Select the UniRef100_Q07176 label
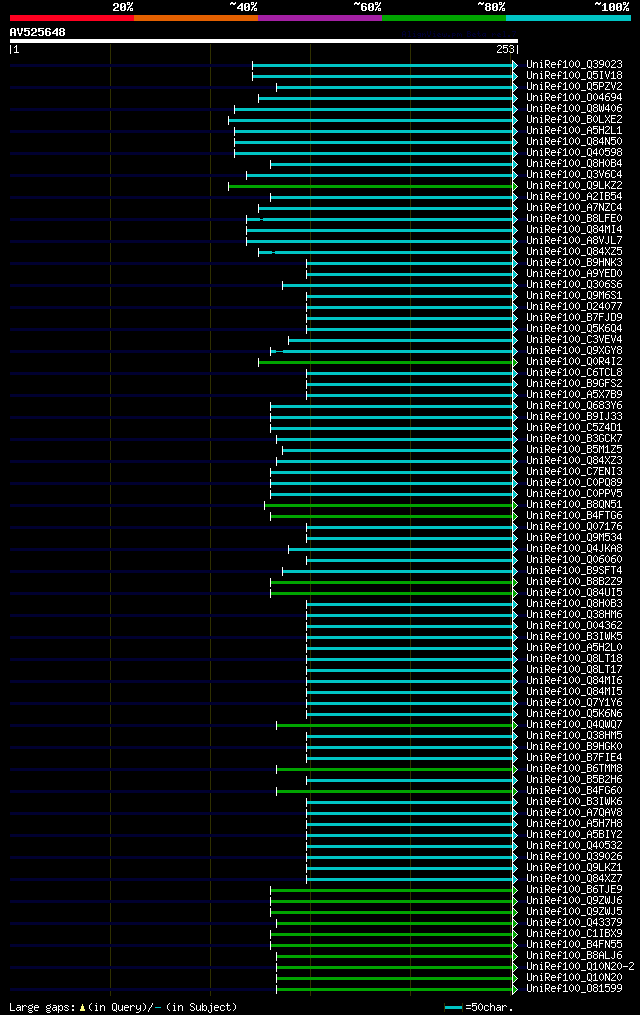The height and width of the screenshot is (1015, 640). click(574, 527)
